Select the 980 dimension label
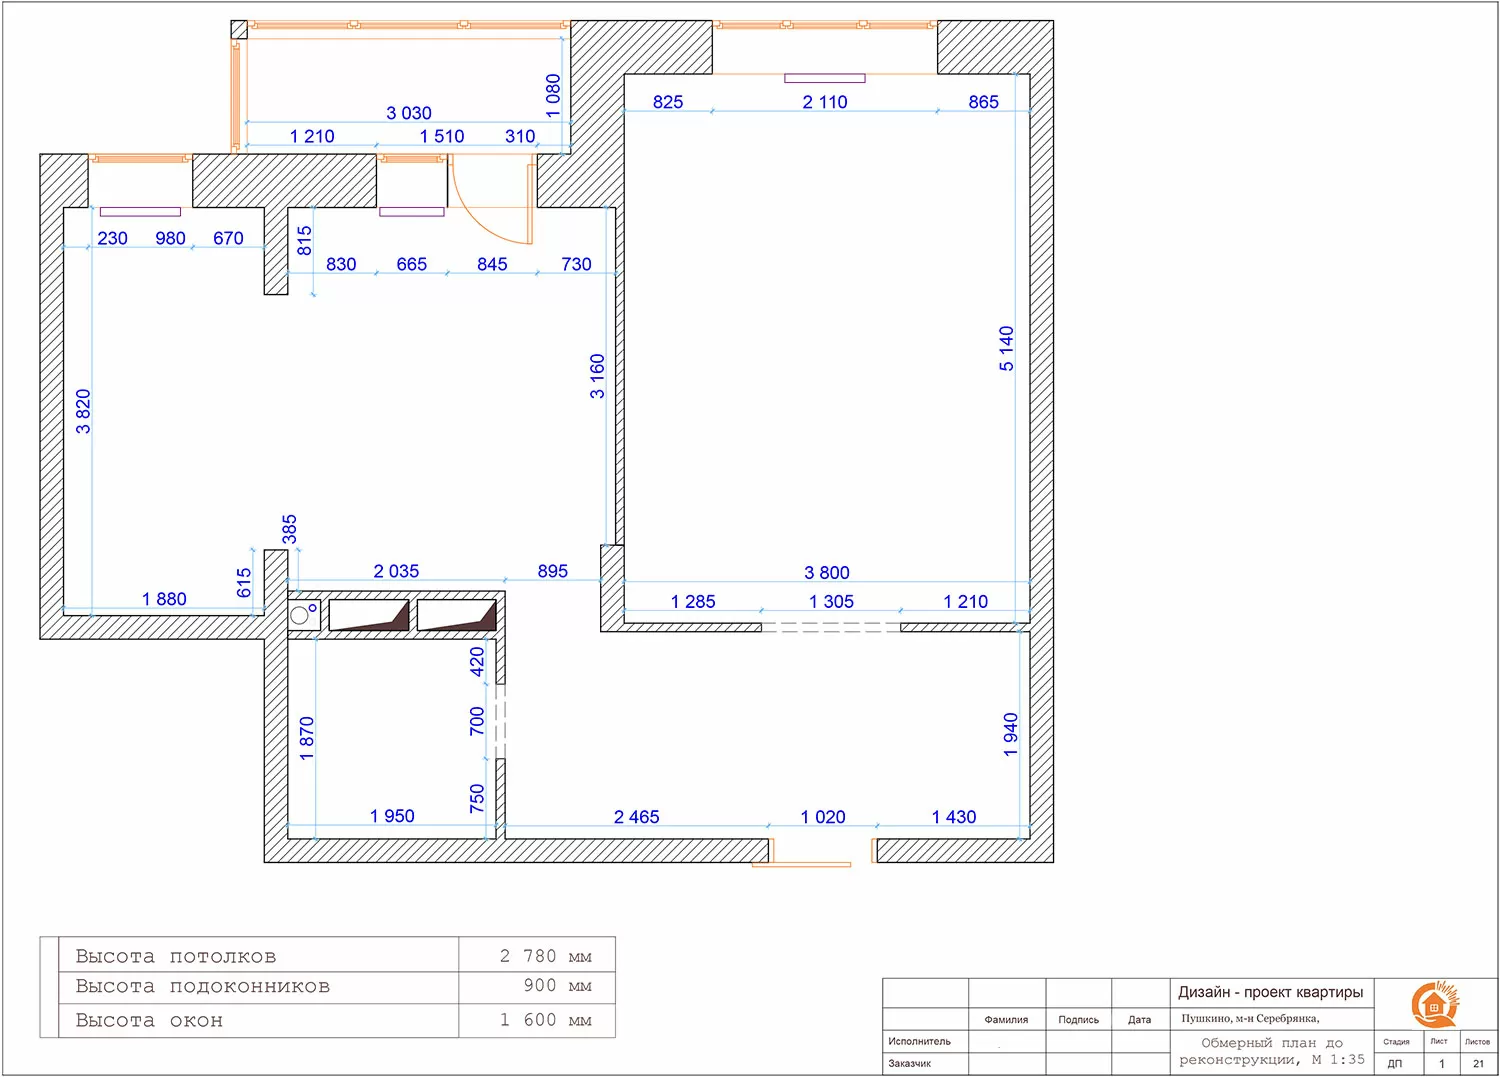 pyautogui.click(x=170, y=238)
